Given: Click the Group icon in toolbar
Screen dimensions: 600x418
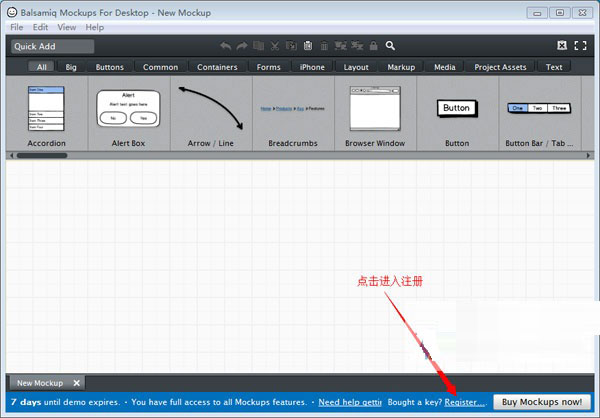Looking at the screenshot, I should (x=340, y=46).
